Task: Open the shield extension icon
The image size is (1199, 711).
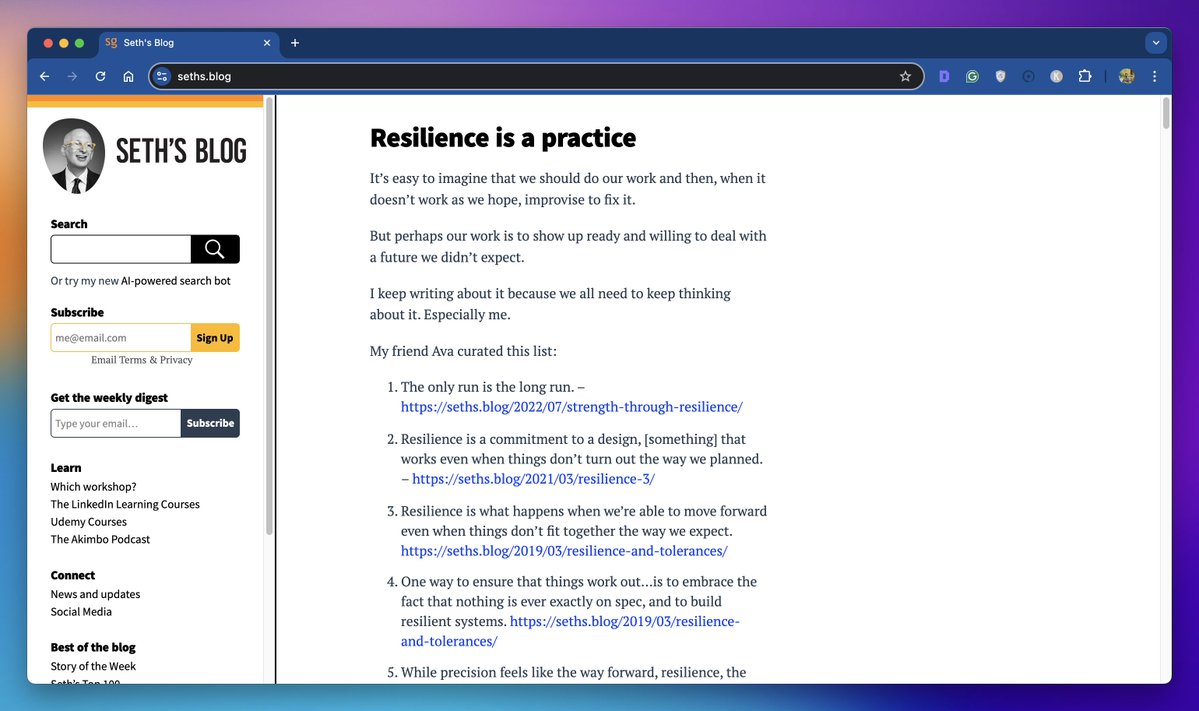Action: pos(1000,76)
